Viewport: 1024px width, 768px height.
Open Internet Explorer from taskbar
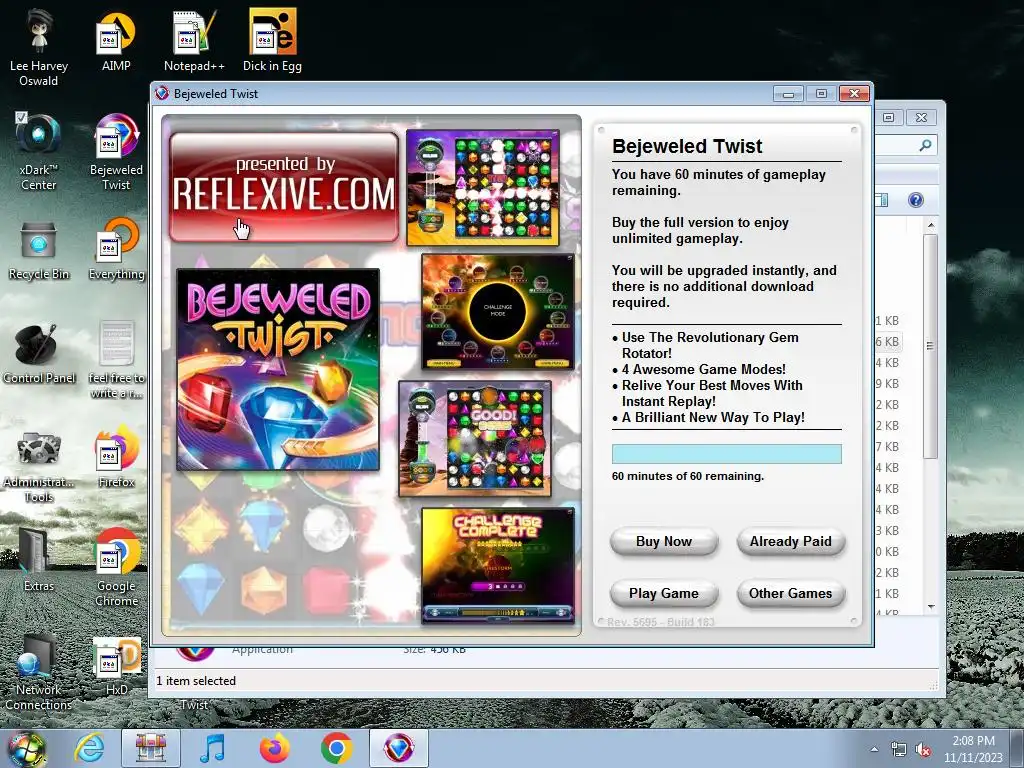(x=89, y=748)
